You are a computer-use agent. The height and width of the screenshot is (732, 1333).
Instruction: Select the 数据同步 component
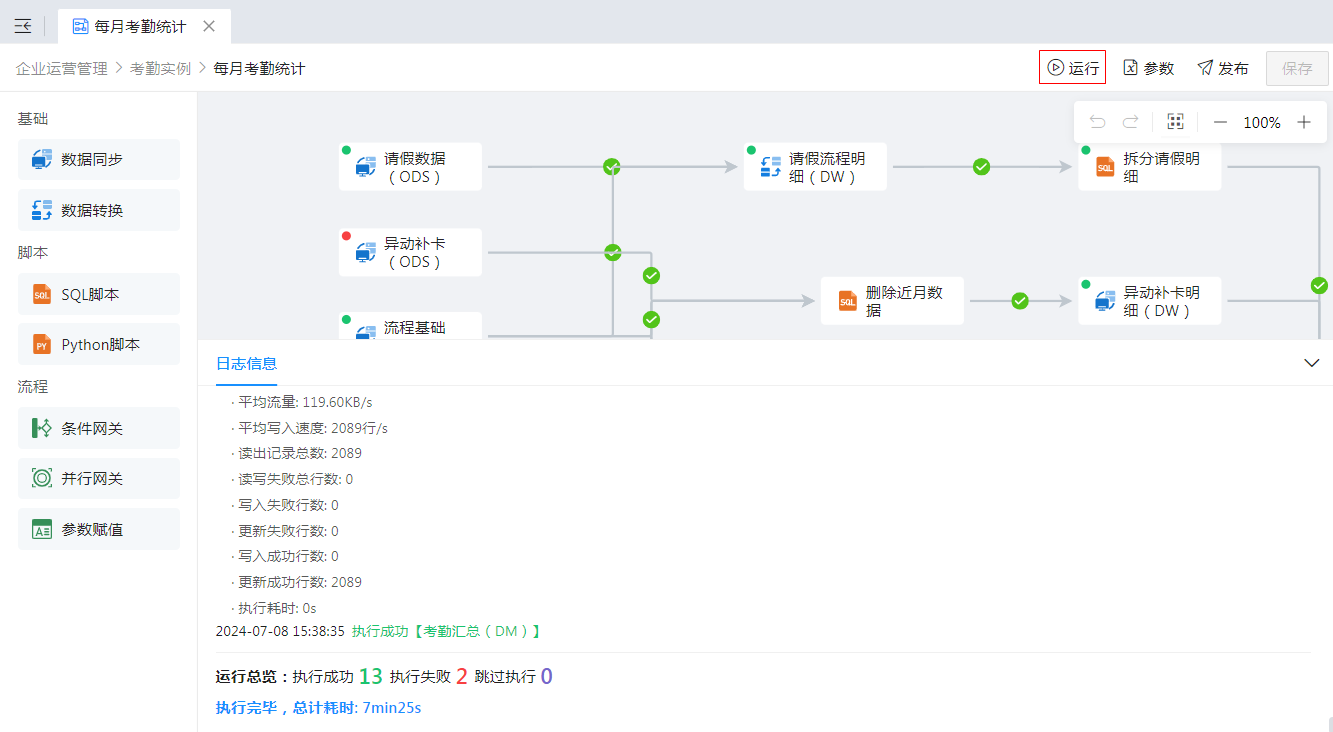pos(99,160)
